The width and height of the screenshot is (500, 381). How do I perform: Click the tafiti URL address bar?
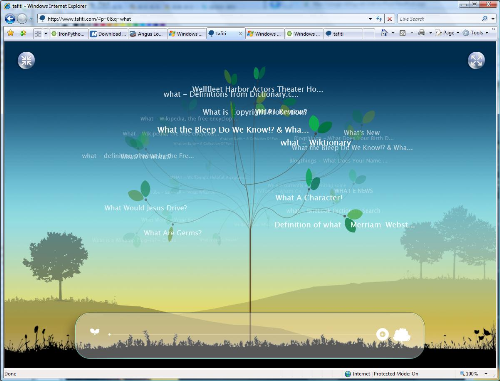[x=203, y=19]
